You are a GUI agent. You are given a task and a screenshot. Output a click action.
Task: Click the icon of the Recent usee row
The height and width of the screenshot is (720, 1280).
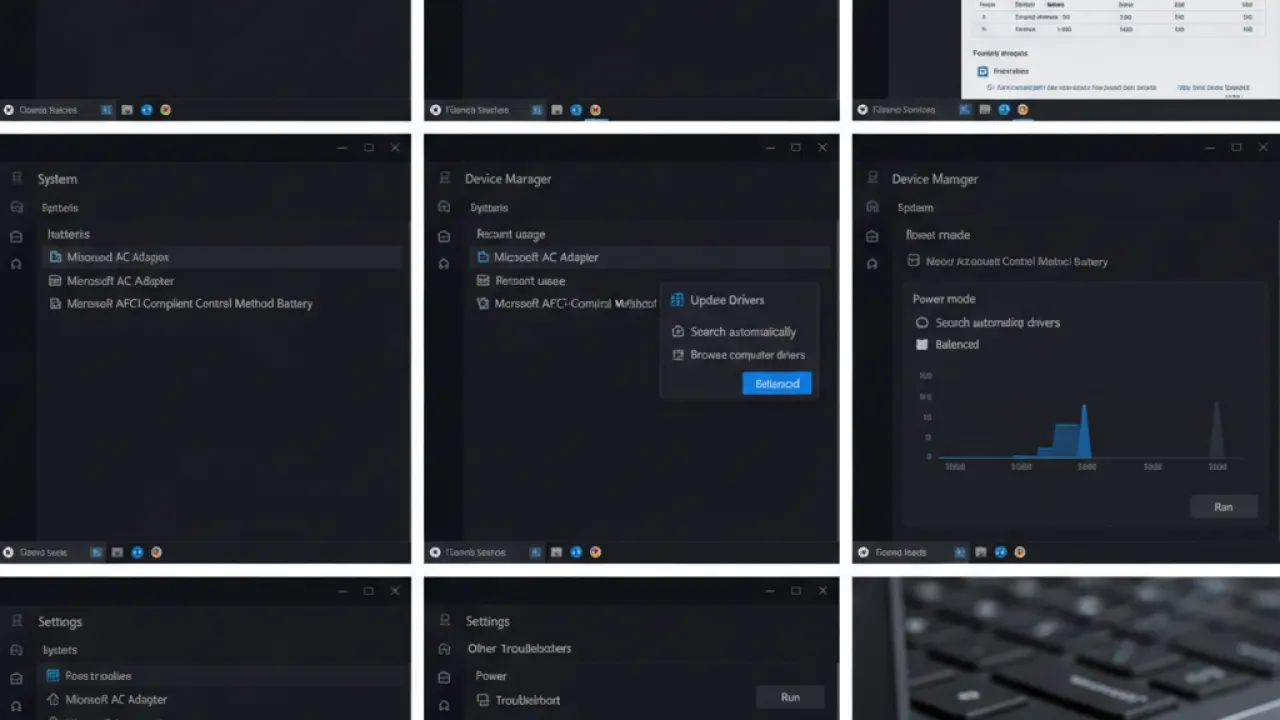pos(484,281)
